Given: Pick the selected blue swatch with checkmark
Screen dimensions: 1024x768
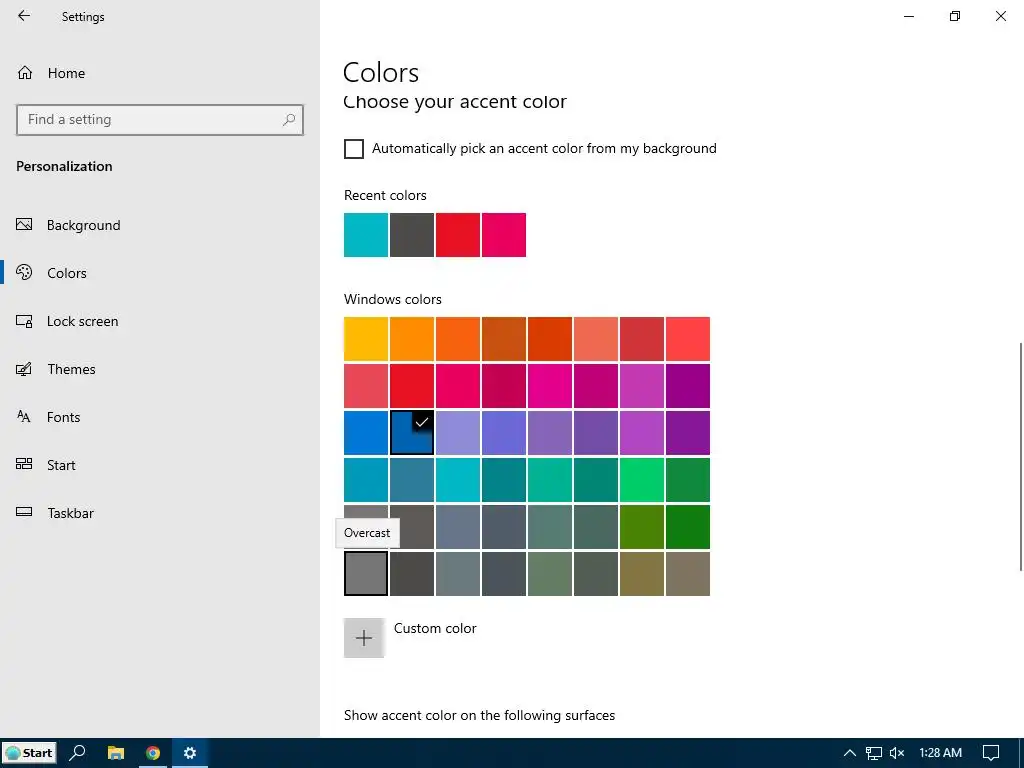Looking at the screenshot, I should coord(411,433).
